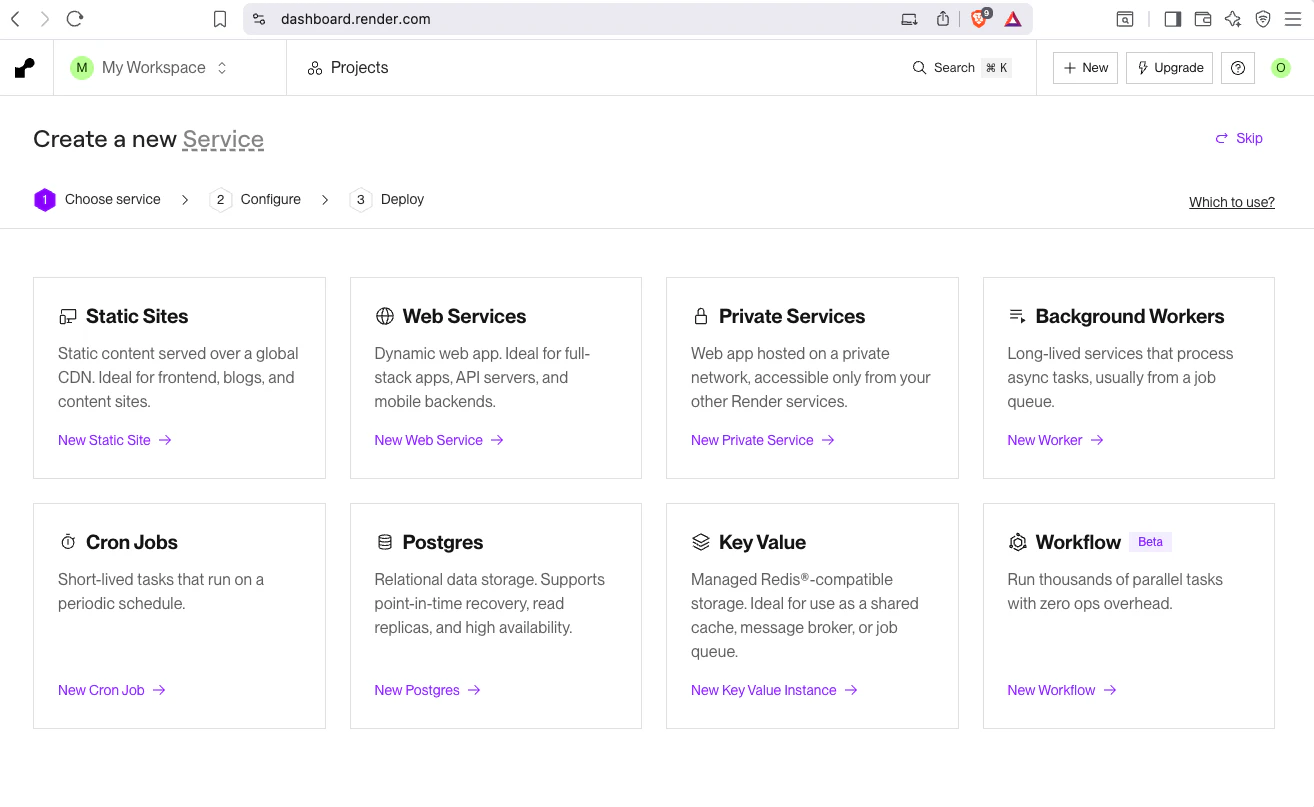
Task: Click the share icon in address bar
Action: click(942, 19)
